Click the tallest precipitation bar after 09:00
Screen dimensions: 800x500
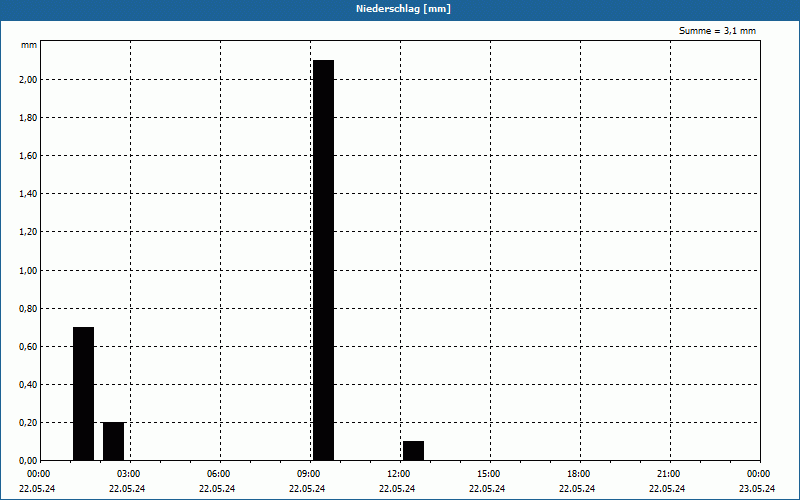[323, 260]
